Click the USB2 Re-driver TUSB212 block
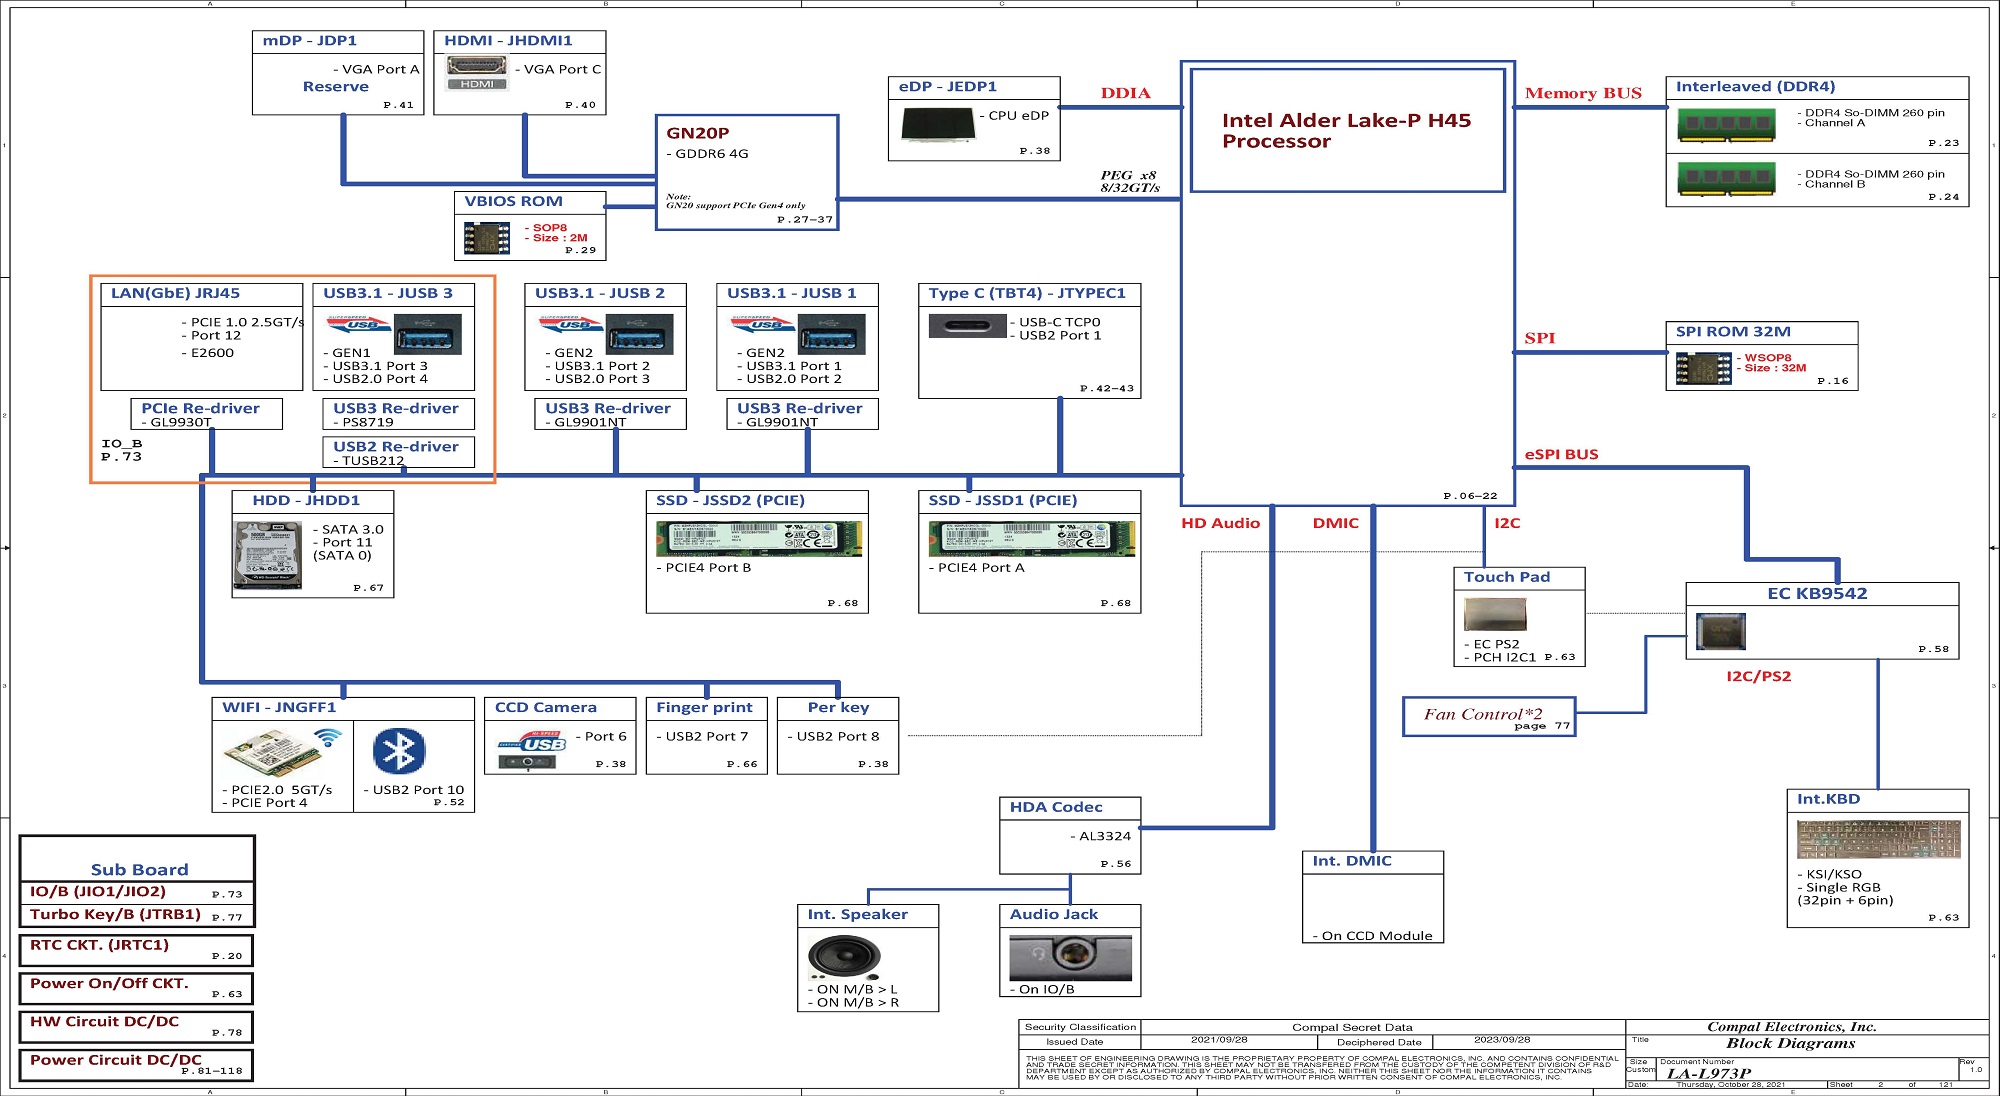This screenshot has width=2000, height=1096. pos(398,452)
